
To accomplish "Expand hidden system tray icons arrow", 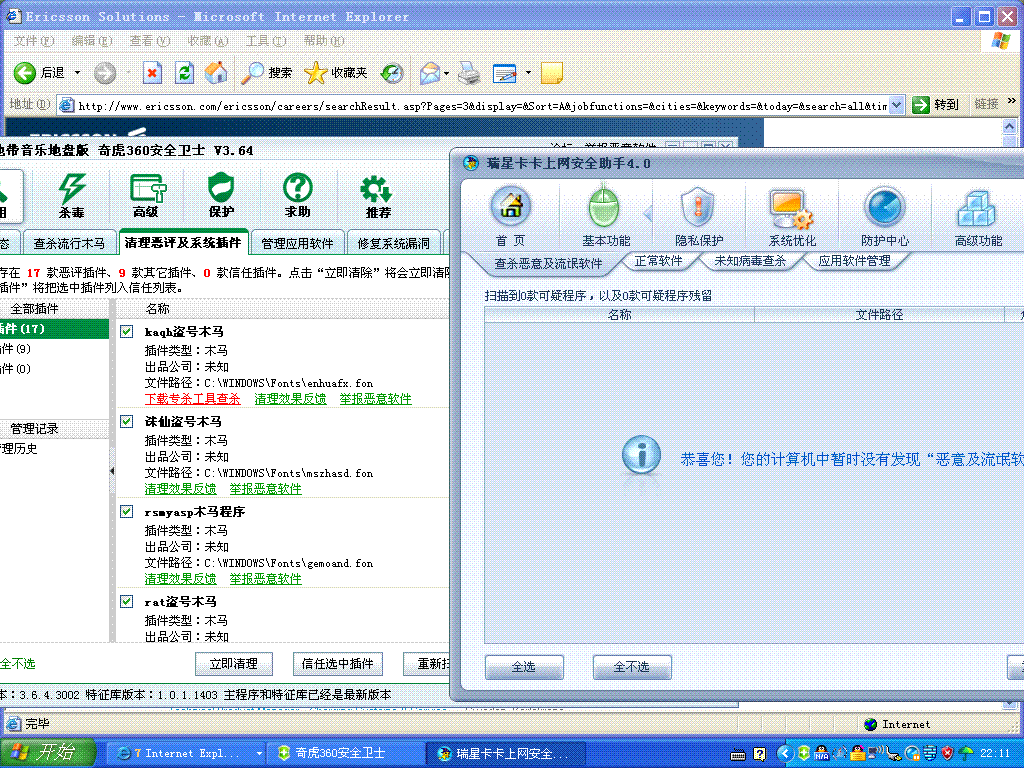I will click(x=784, y=753).
